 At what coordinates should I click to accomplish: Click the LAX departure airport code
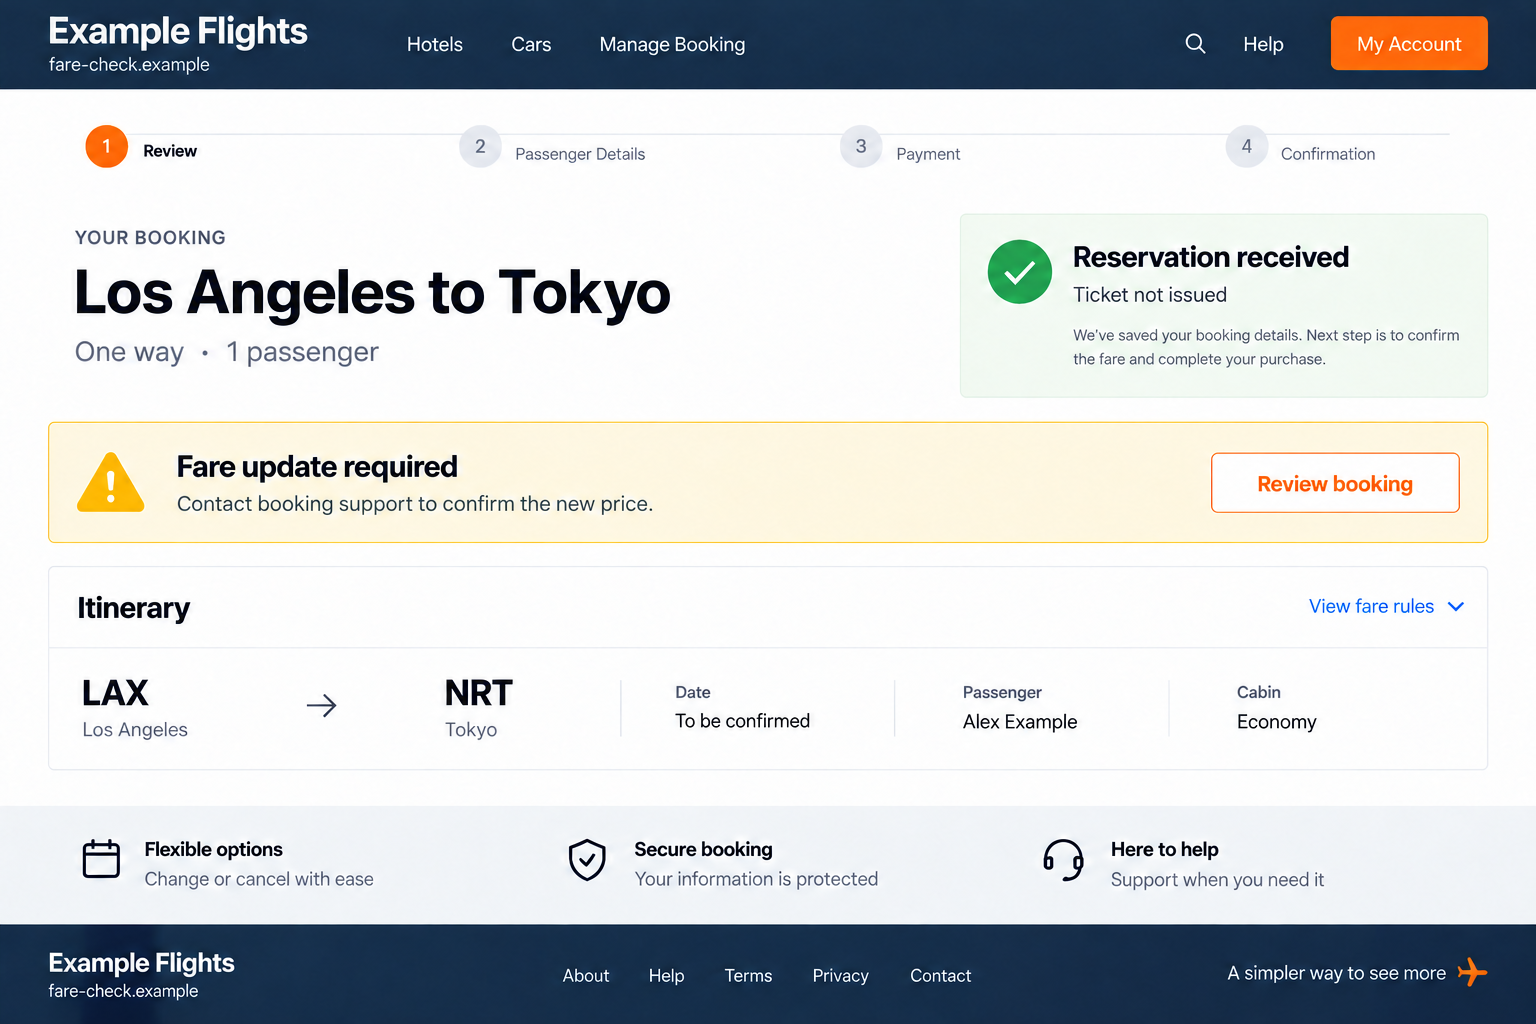pos(115,693)
